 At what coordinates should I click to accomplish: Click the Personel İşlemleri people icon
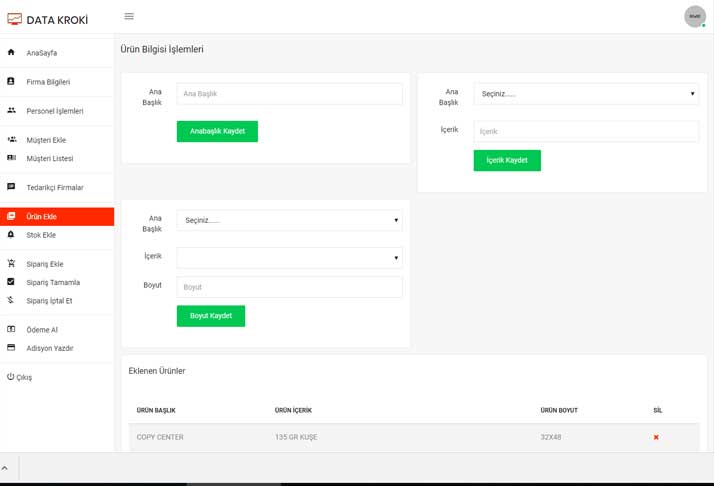point(11,110)
